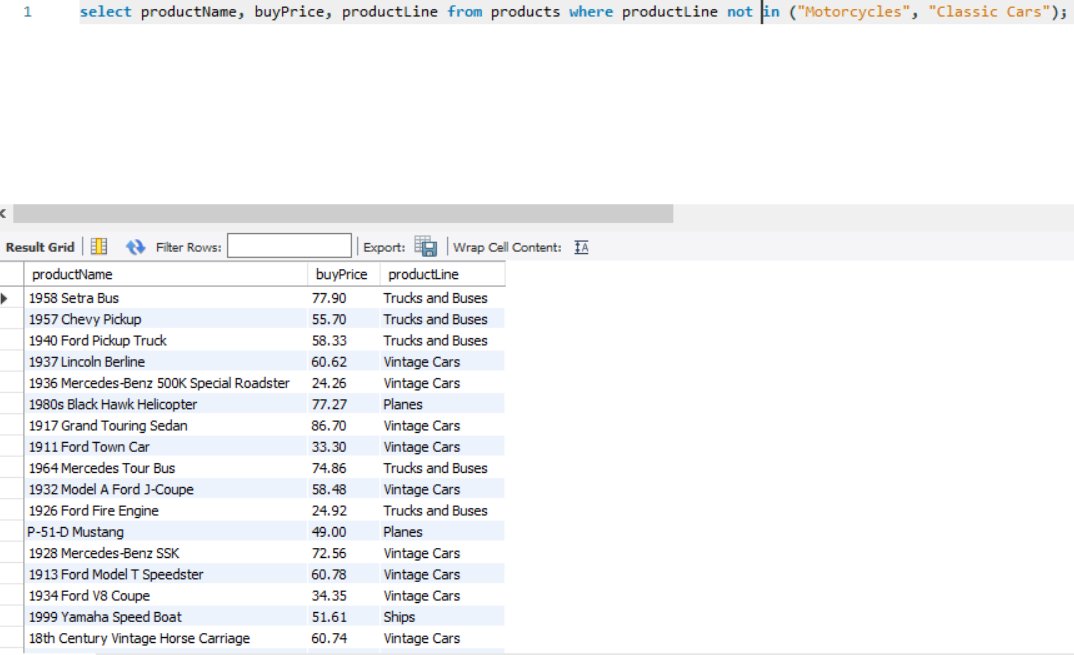Click Trucks and Buses in the Fire Engine row
Image resolution: width=1074 pixels, height=655 pixels.
(442, 510)
